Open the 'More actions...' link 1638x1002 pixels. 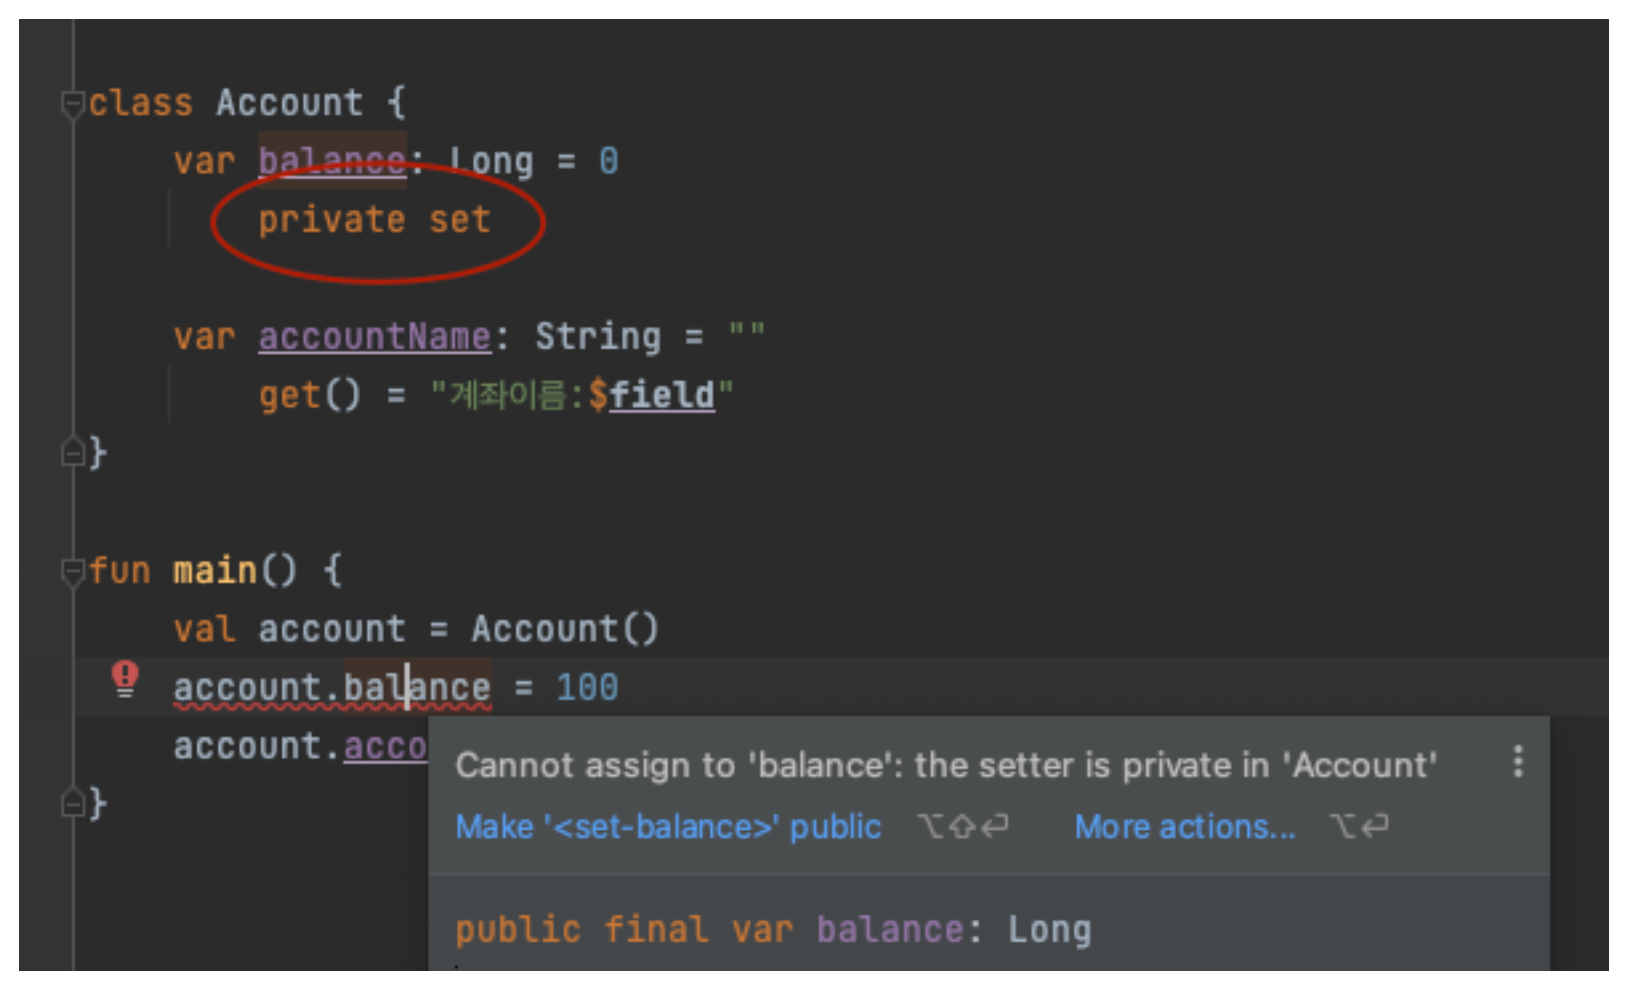pyautogui.click(x=1184, y=827)
